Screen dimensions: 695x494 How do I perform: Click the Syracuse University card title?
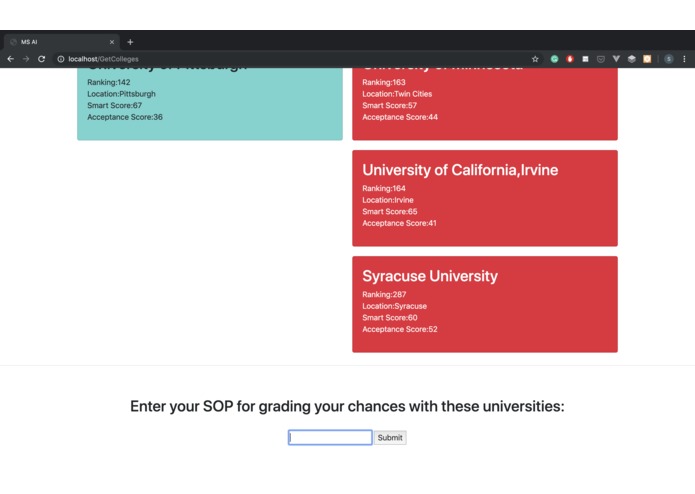pyautogui.click(x=430, y=276)
